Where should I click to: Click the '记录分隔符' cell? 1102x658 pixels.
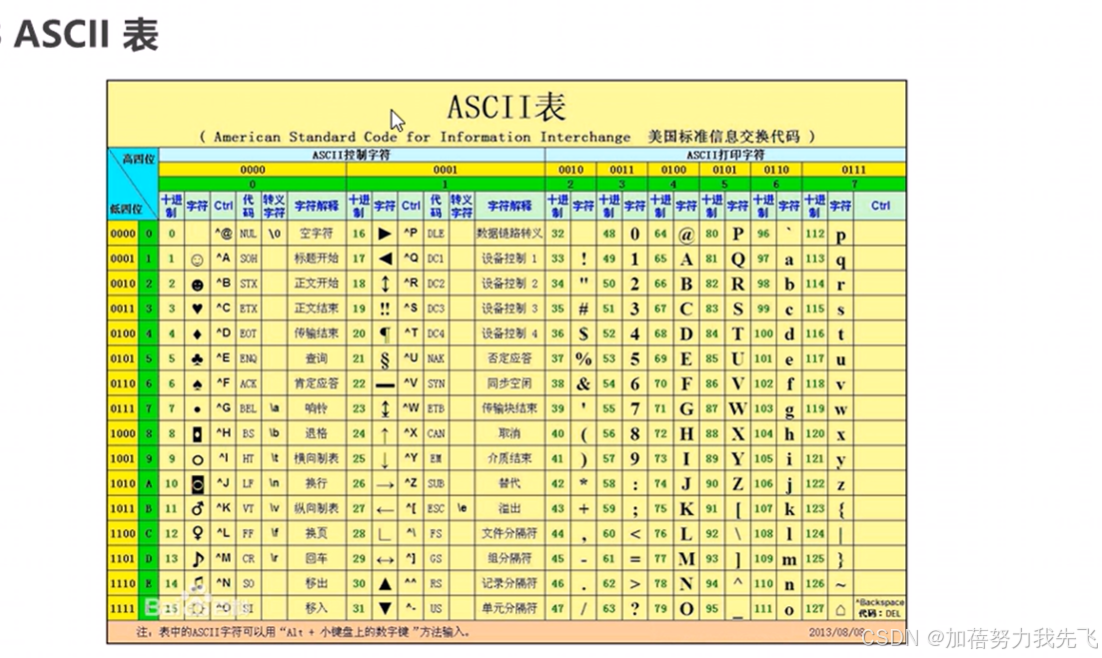click(510, 583)
